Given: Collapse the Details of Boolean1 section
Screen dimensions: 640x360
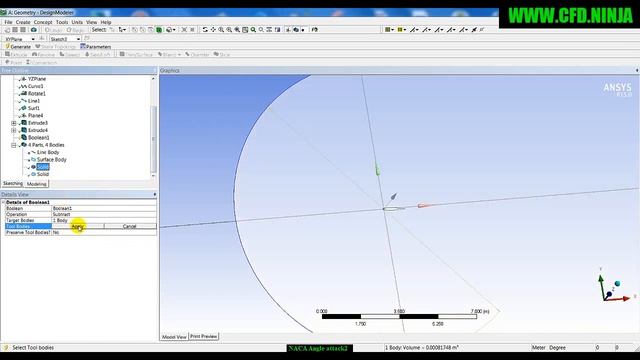Looking at the screenshot, I should coord(3,202).
